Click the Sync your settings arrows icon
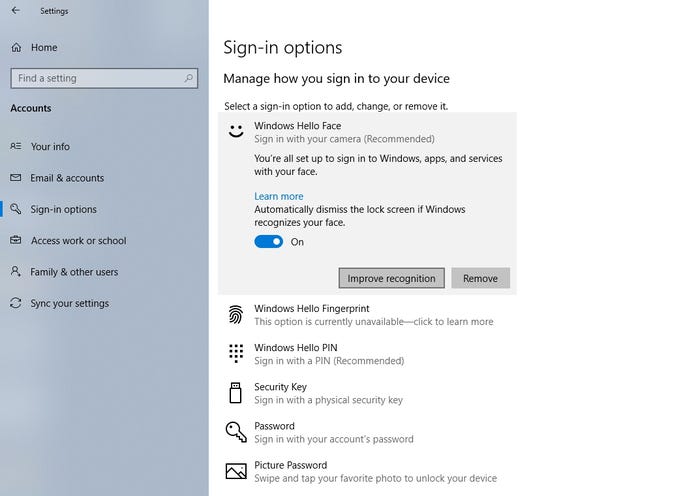 (x=16, y=303)
